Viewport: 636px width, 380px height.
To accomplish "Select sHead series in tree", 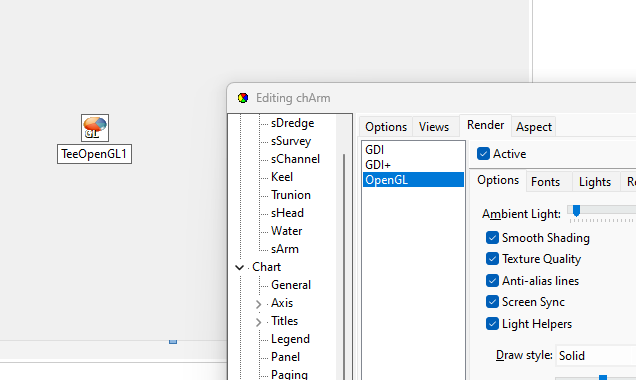I will point(287,213).
